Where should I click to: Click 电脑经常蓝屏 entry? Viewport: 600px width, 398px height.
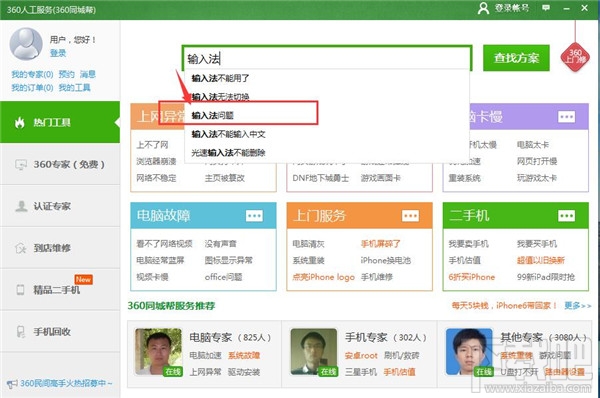(x=160, y=260)
